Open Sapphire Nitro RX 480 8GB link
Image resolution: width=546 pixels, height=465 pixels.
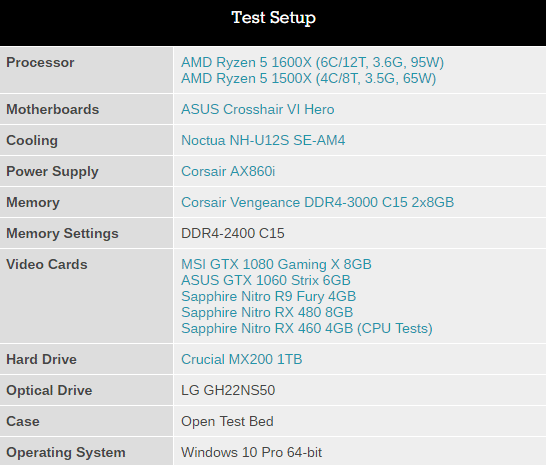click(267, 312)
